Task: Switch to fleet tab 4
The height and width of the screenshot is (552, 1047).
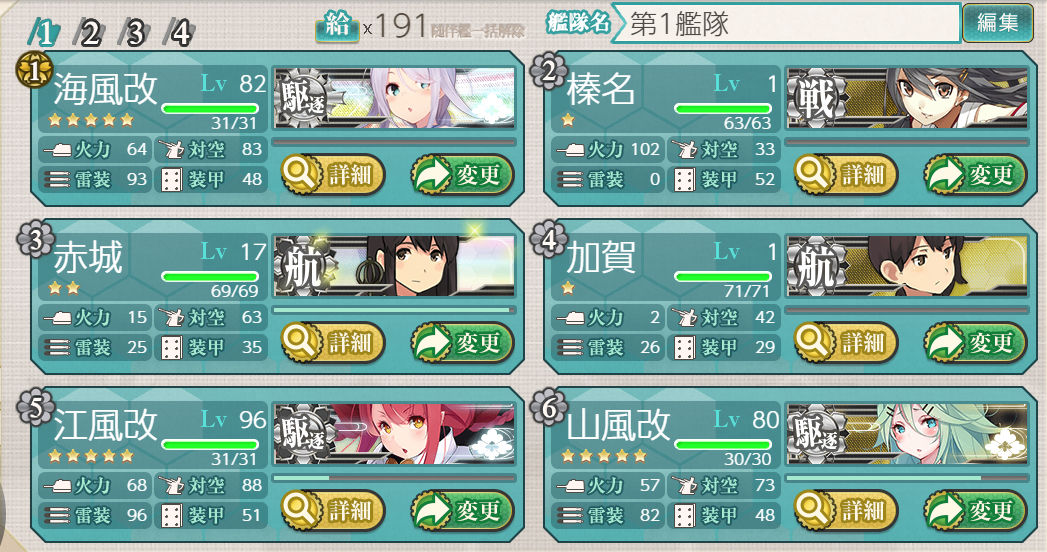Action: (x=179, y=31)
